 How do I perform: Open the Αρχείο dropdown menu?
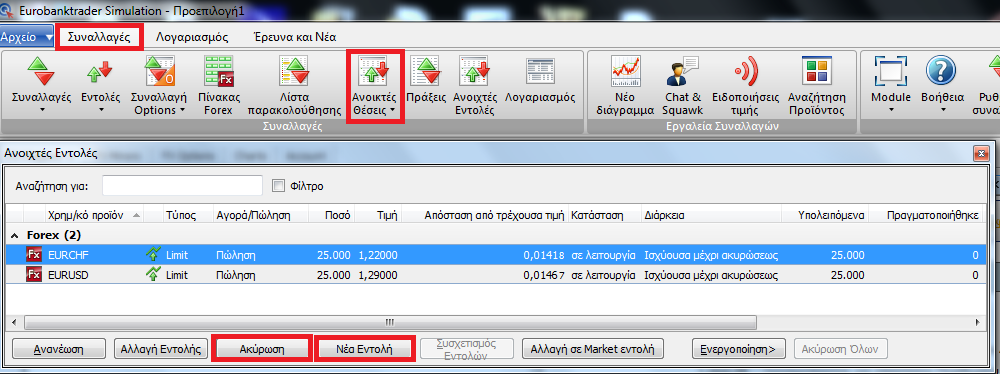[27, 37]
